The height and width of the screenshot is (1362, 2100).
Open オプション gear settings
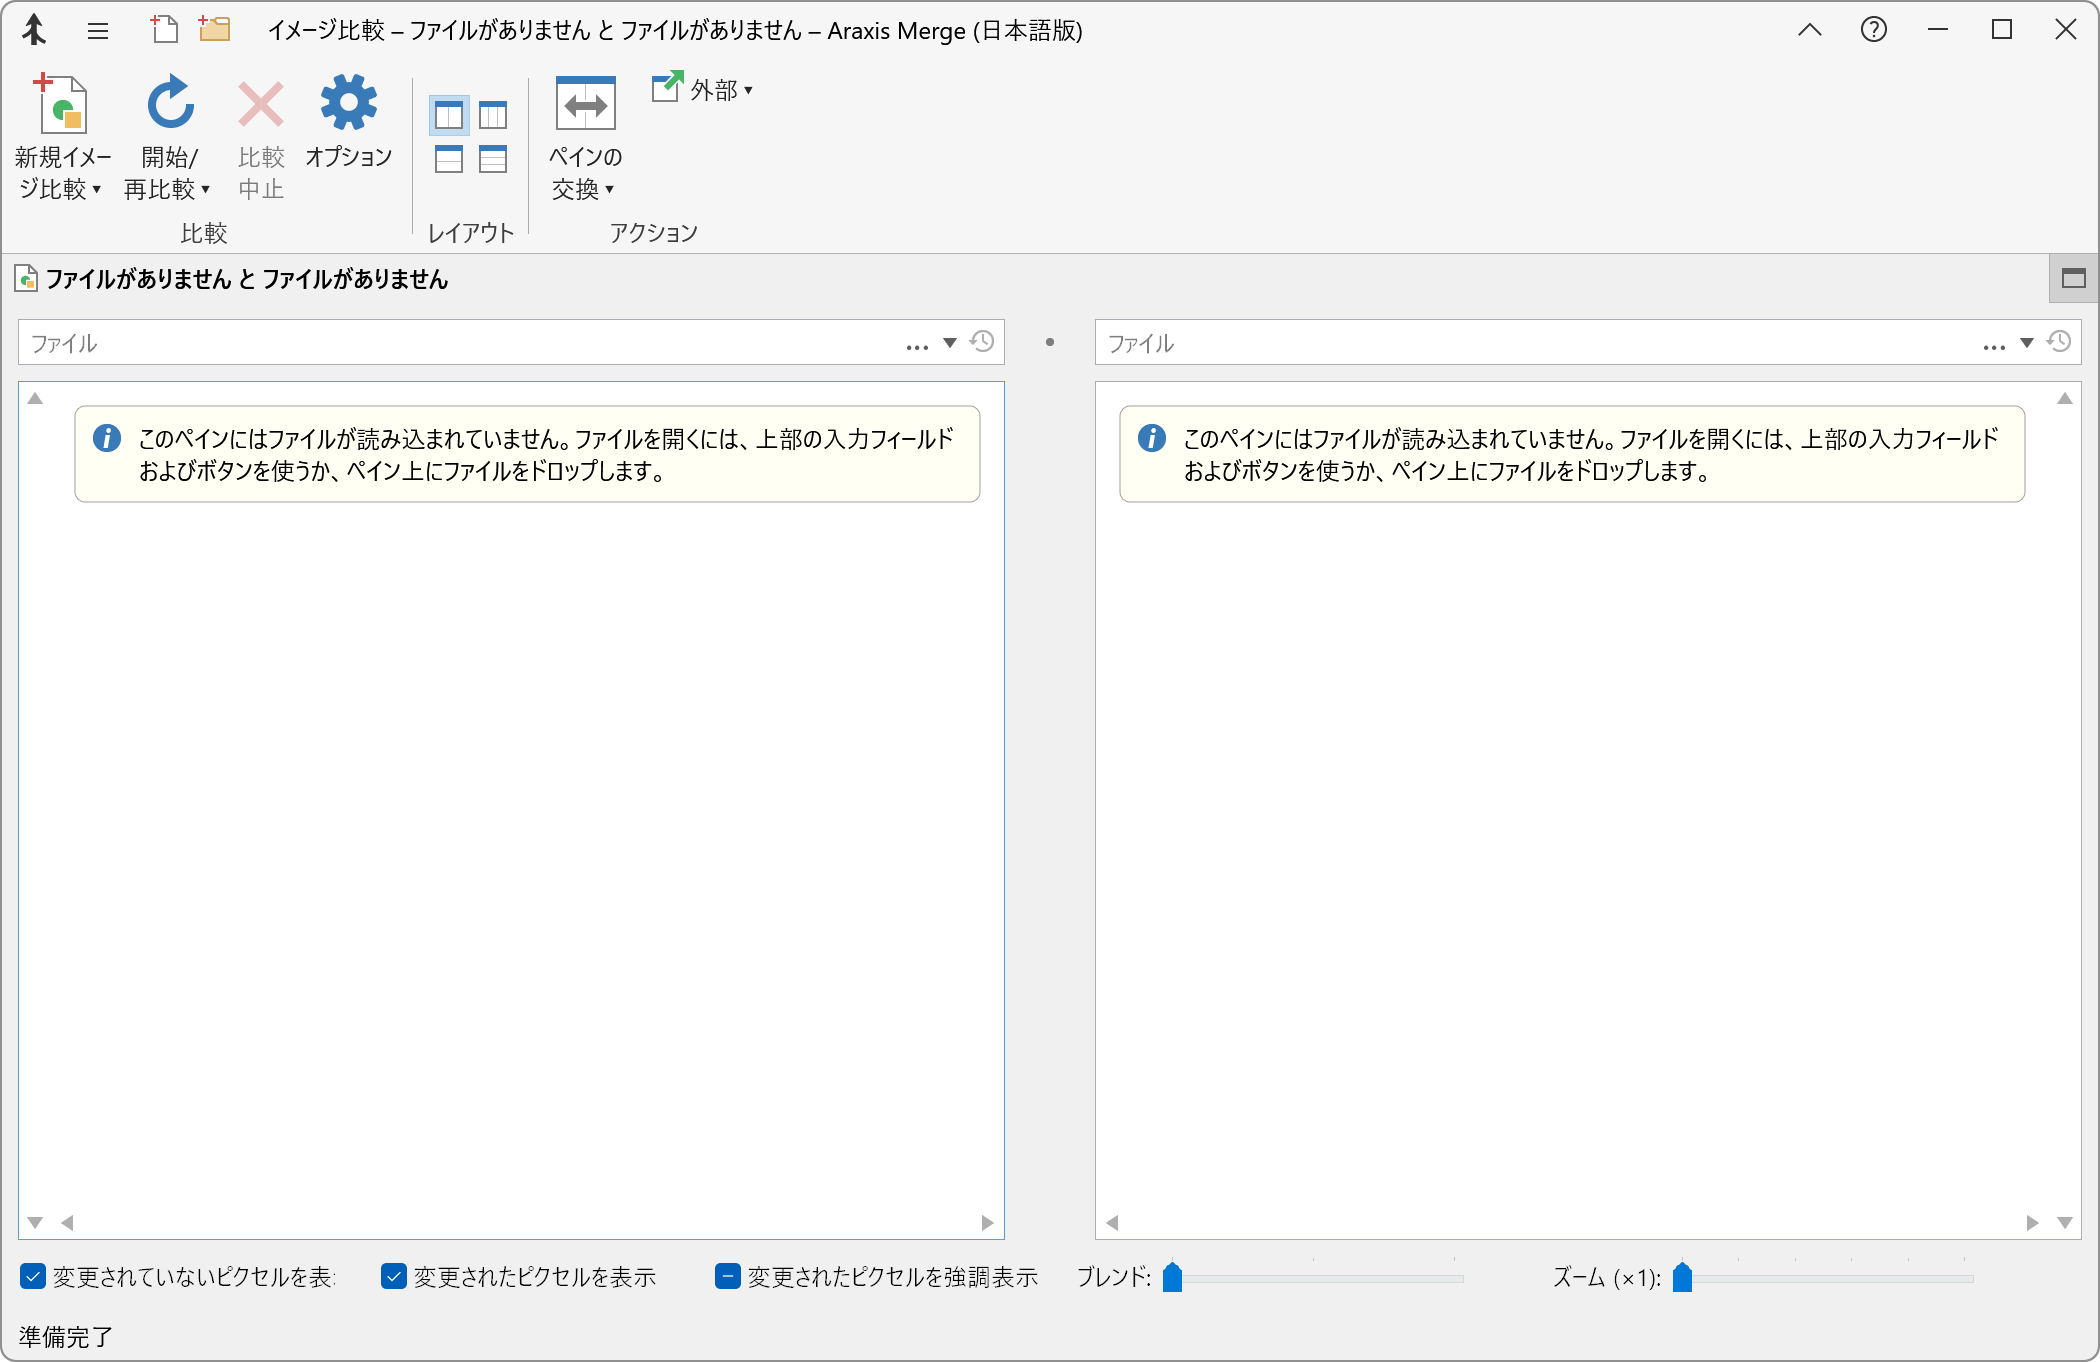point(348,102)
